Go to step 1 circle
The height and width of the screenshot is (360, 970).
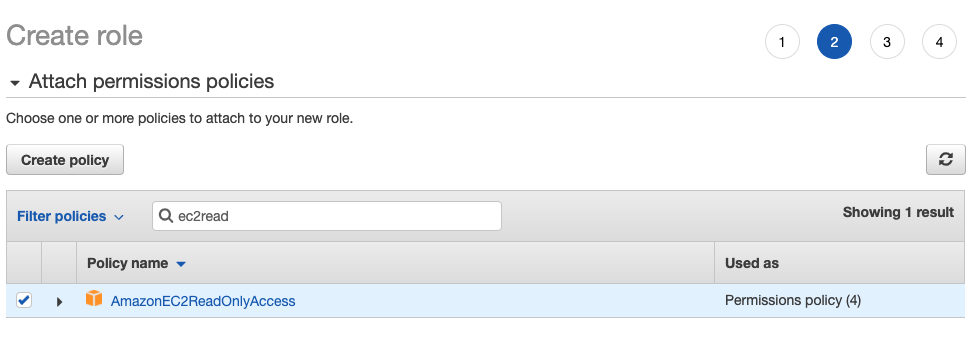click(x=782, y=42)
